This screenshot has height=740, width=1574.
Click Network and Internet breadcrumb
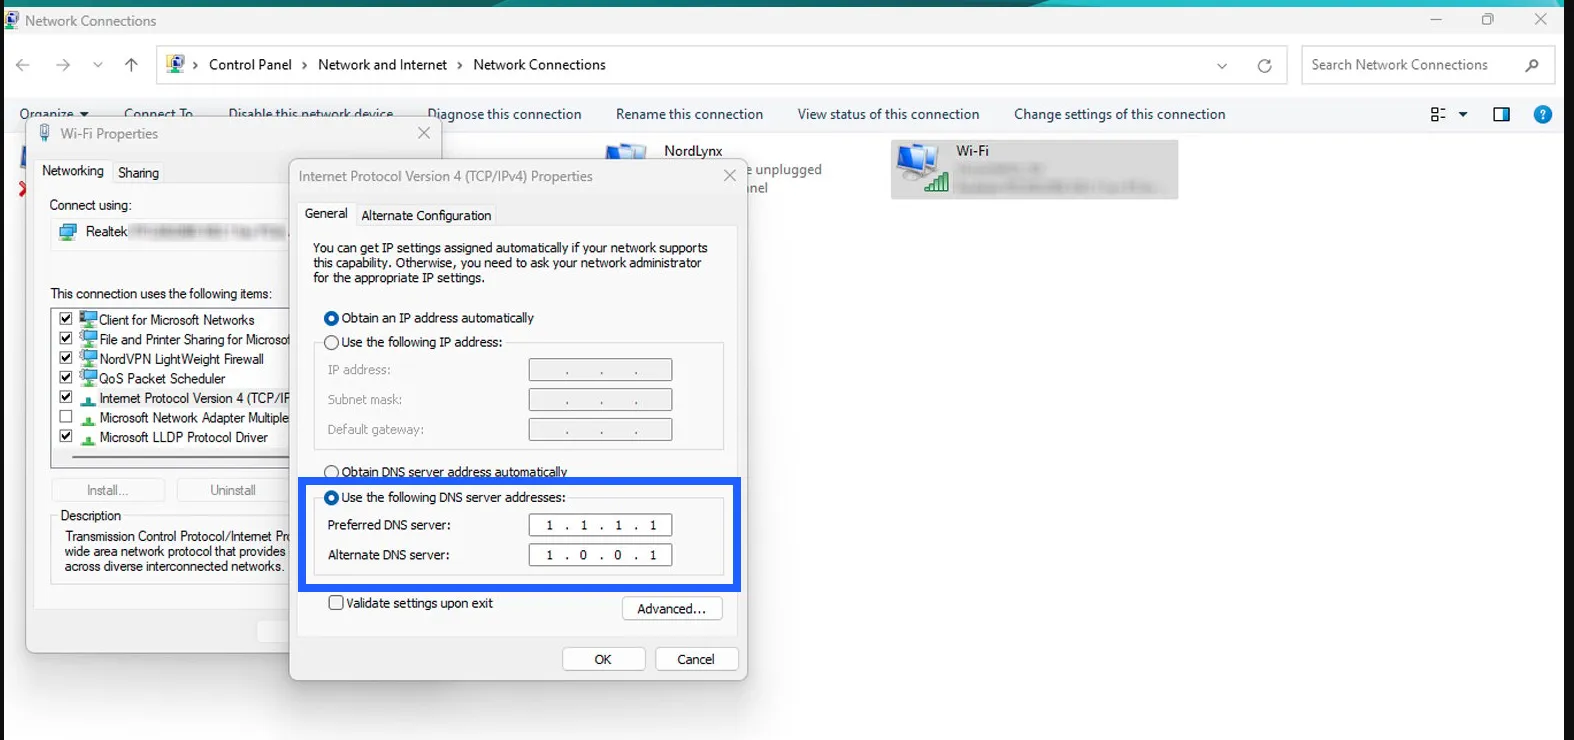point(382,65)
